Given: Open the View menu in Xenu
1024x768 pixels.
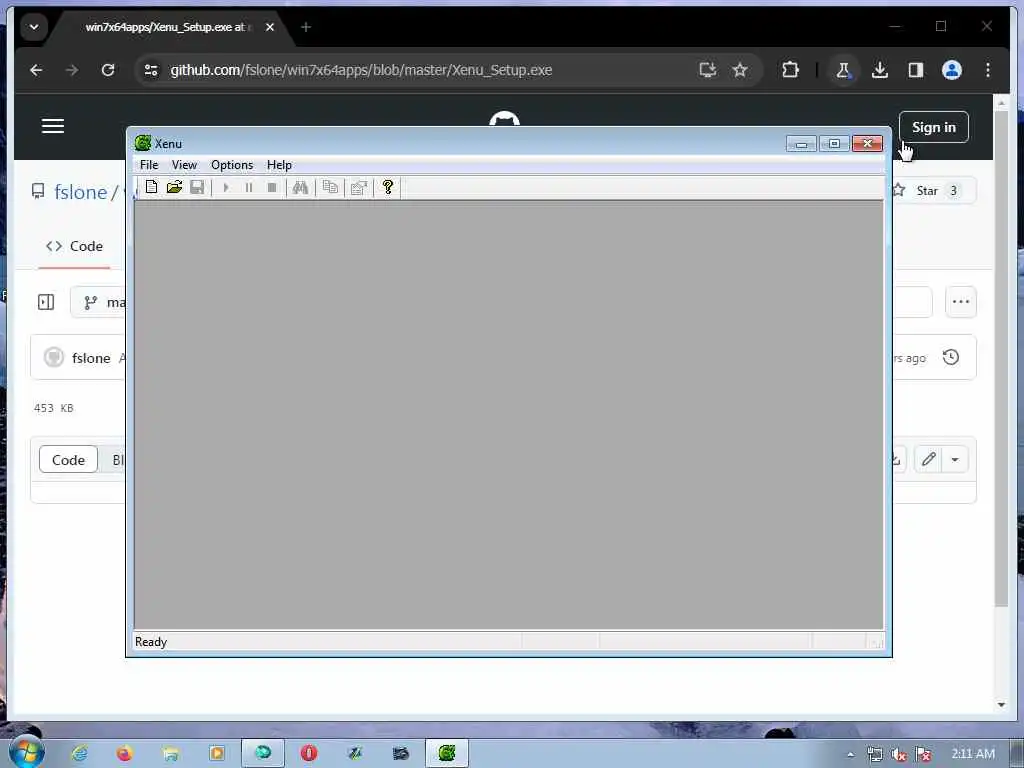Looking at the screenshot, I should [184, 165].
